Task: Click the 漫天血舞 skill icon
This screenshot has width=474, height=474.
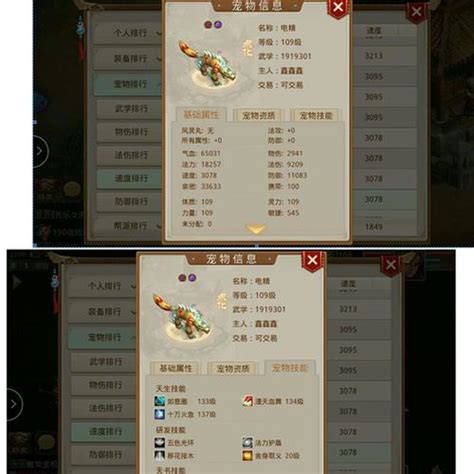Action: tap(247, 401)
